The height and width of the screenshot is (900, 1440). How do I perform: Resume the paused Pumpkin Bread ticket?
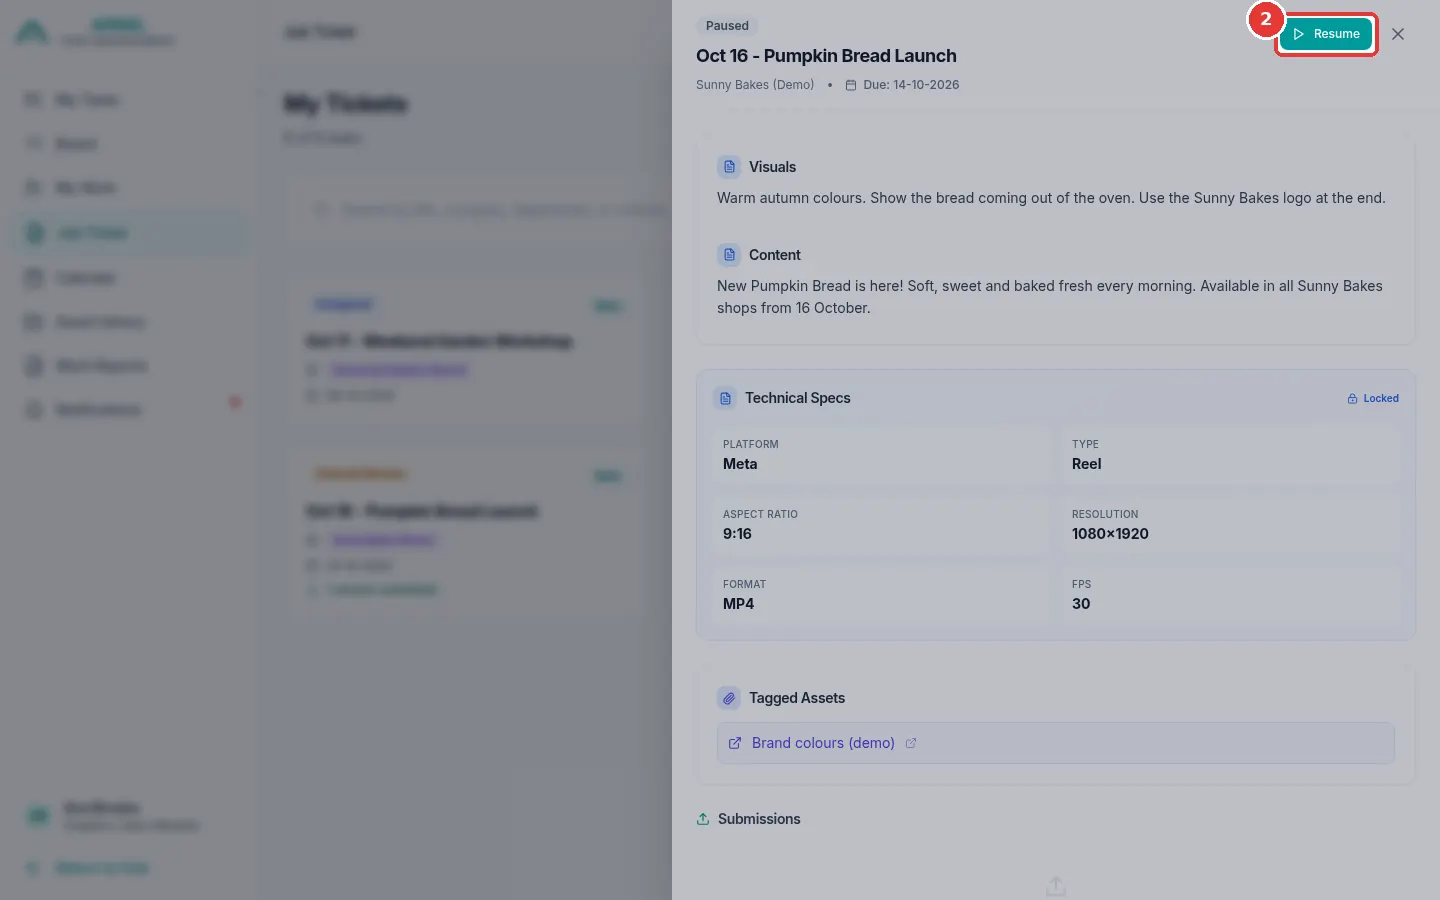(x=1326, y=34)
